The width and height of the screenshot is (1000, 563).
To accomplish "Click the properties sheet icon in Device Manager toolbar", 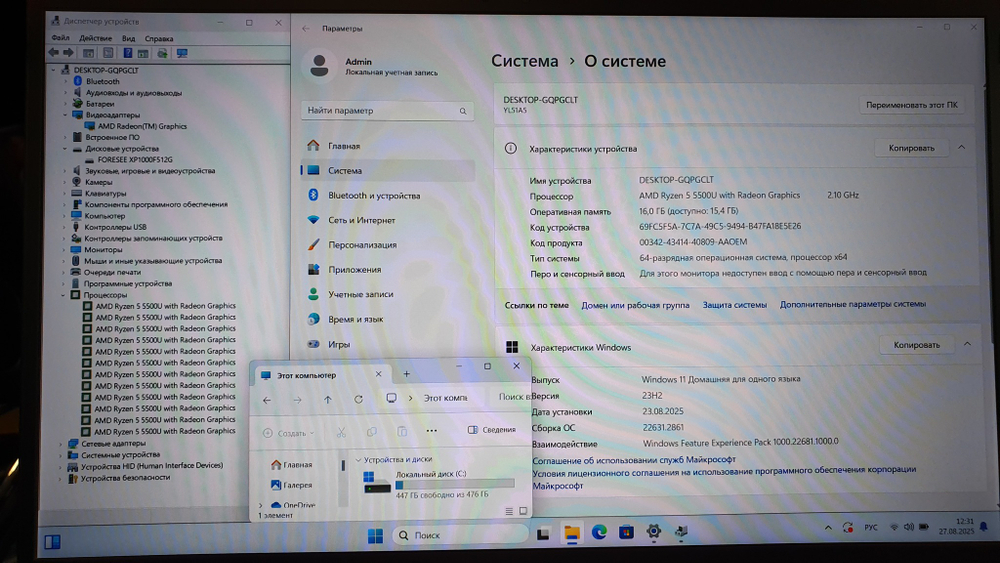I will 108,53.
